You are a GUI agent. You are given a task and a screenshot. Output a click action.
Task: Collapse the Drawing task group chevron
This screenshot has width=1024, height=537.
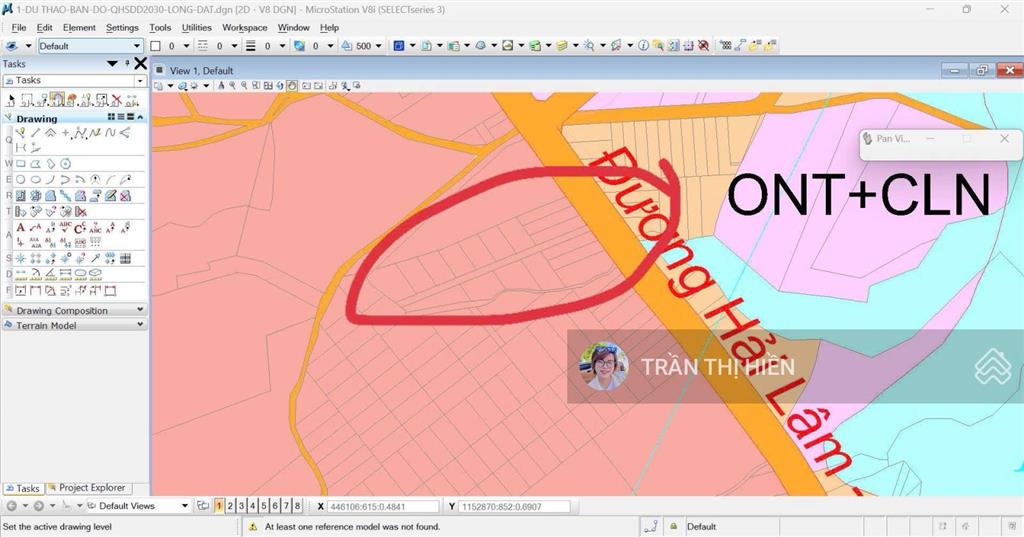(140, 117)
